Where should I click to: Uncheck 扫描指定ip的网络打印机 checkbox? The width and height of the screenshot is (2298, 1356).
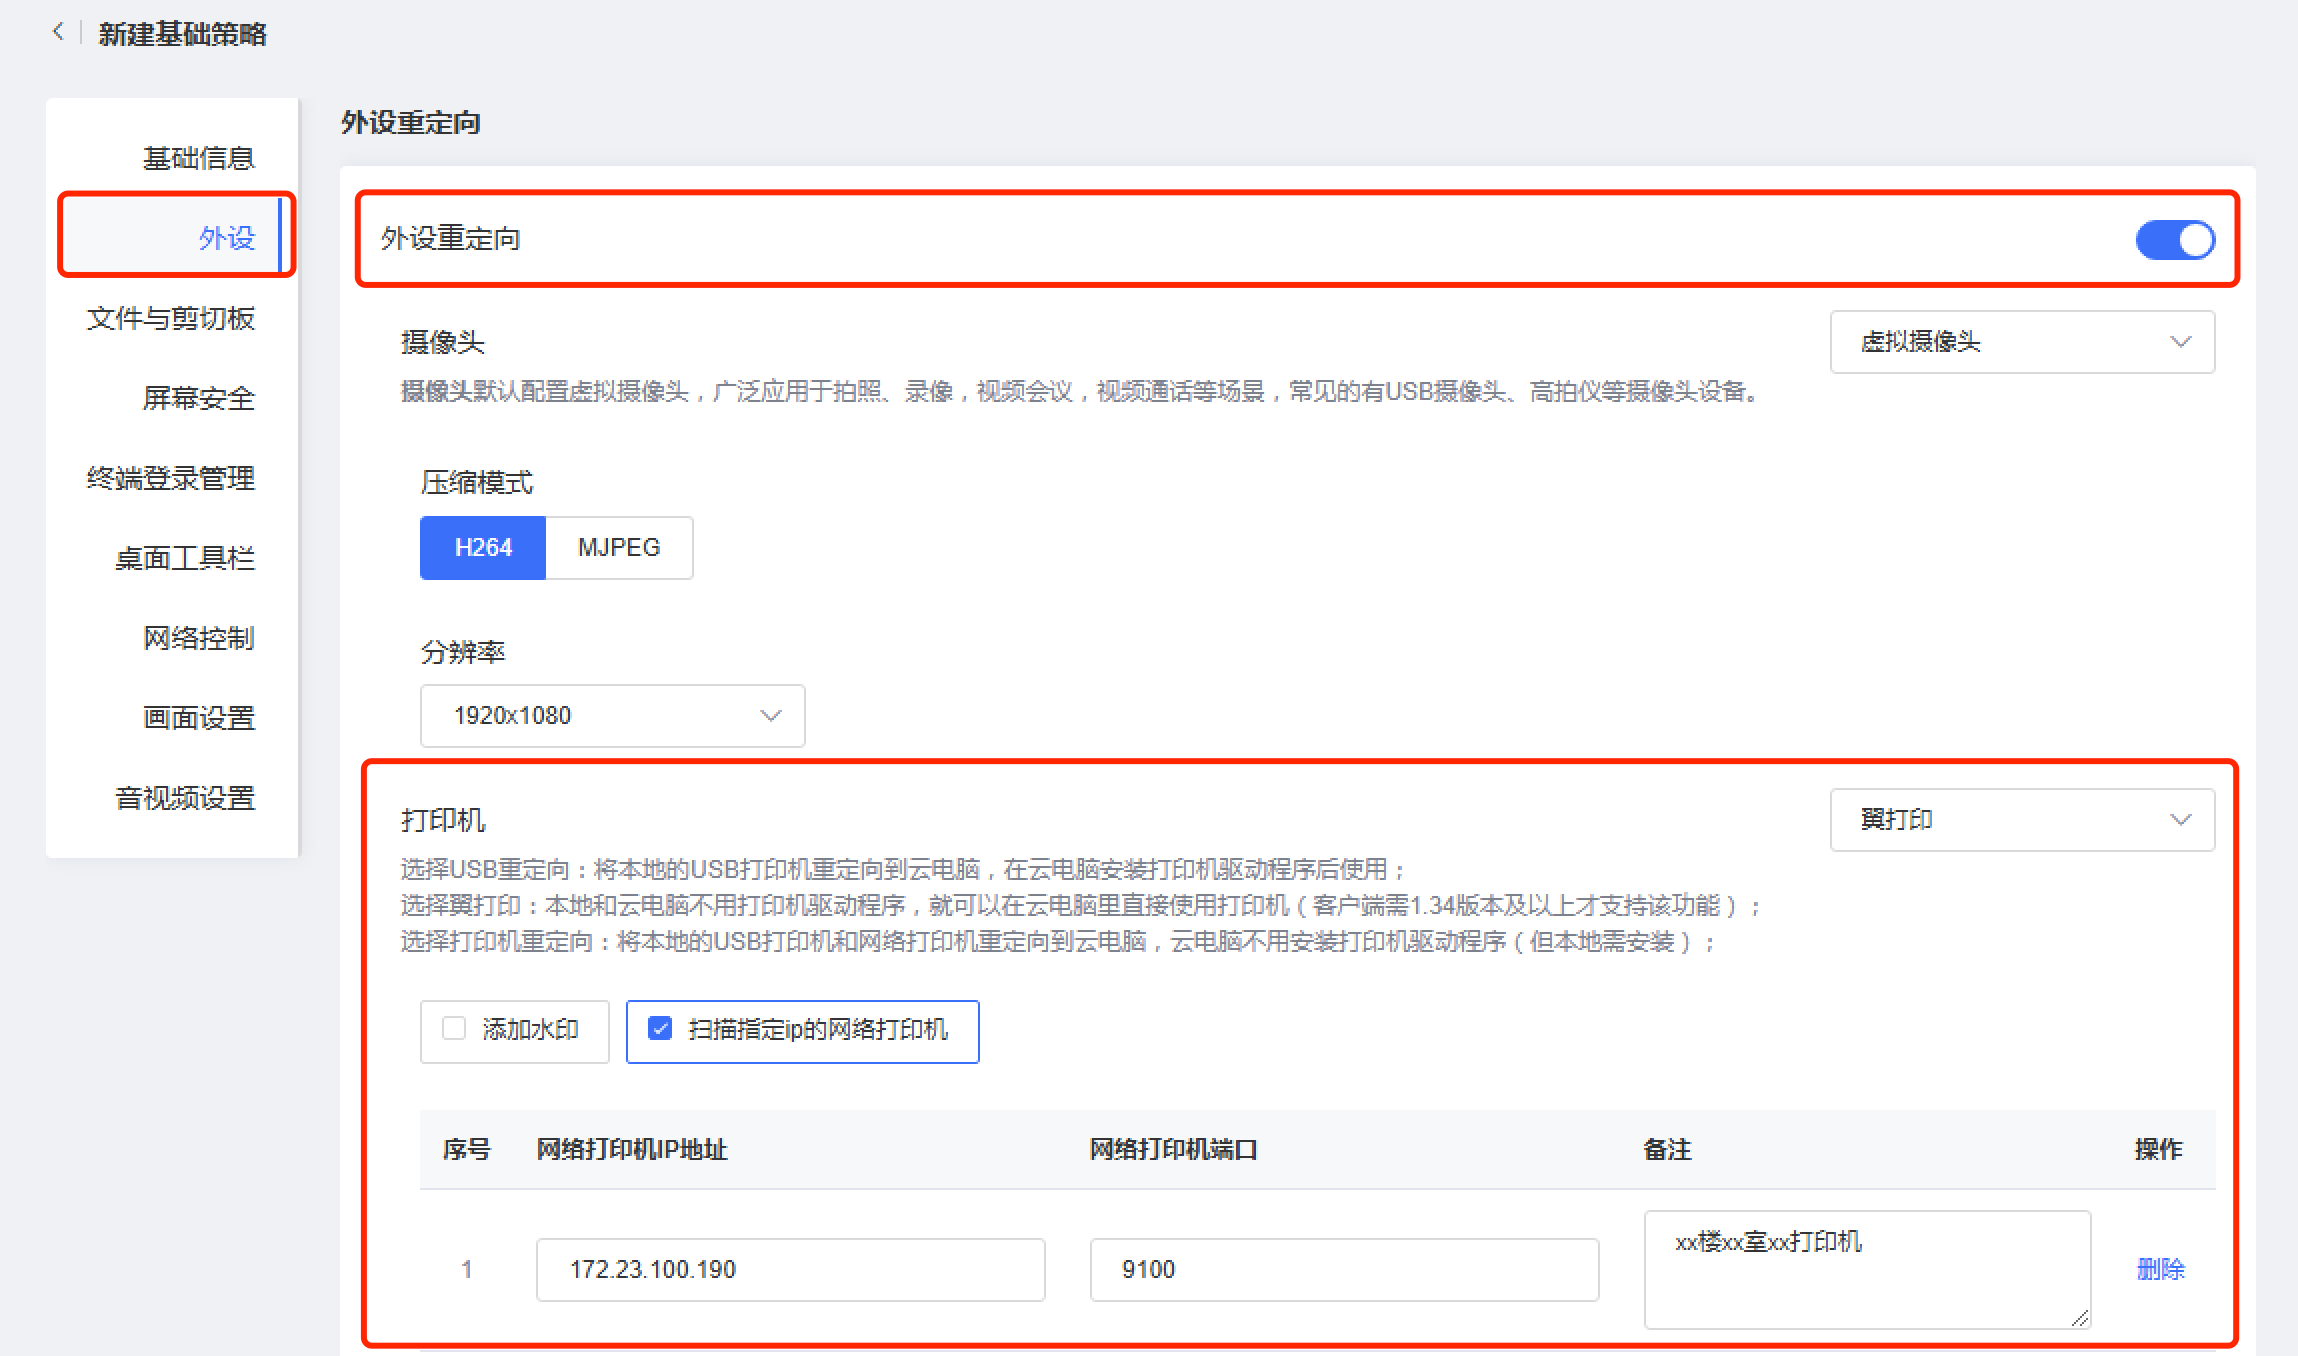click(x=660, y=1029)
